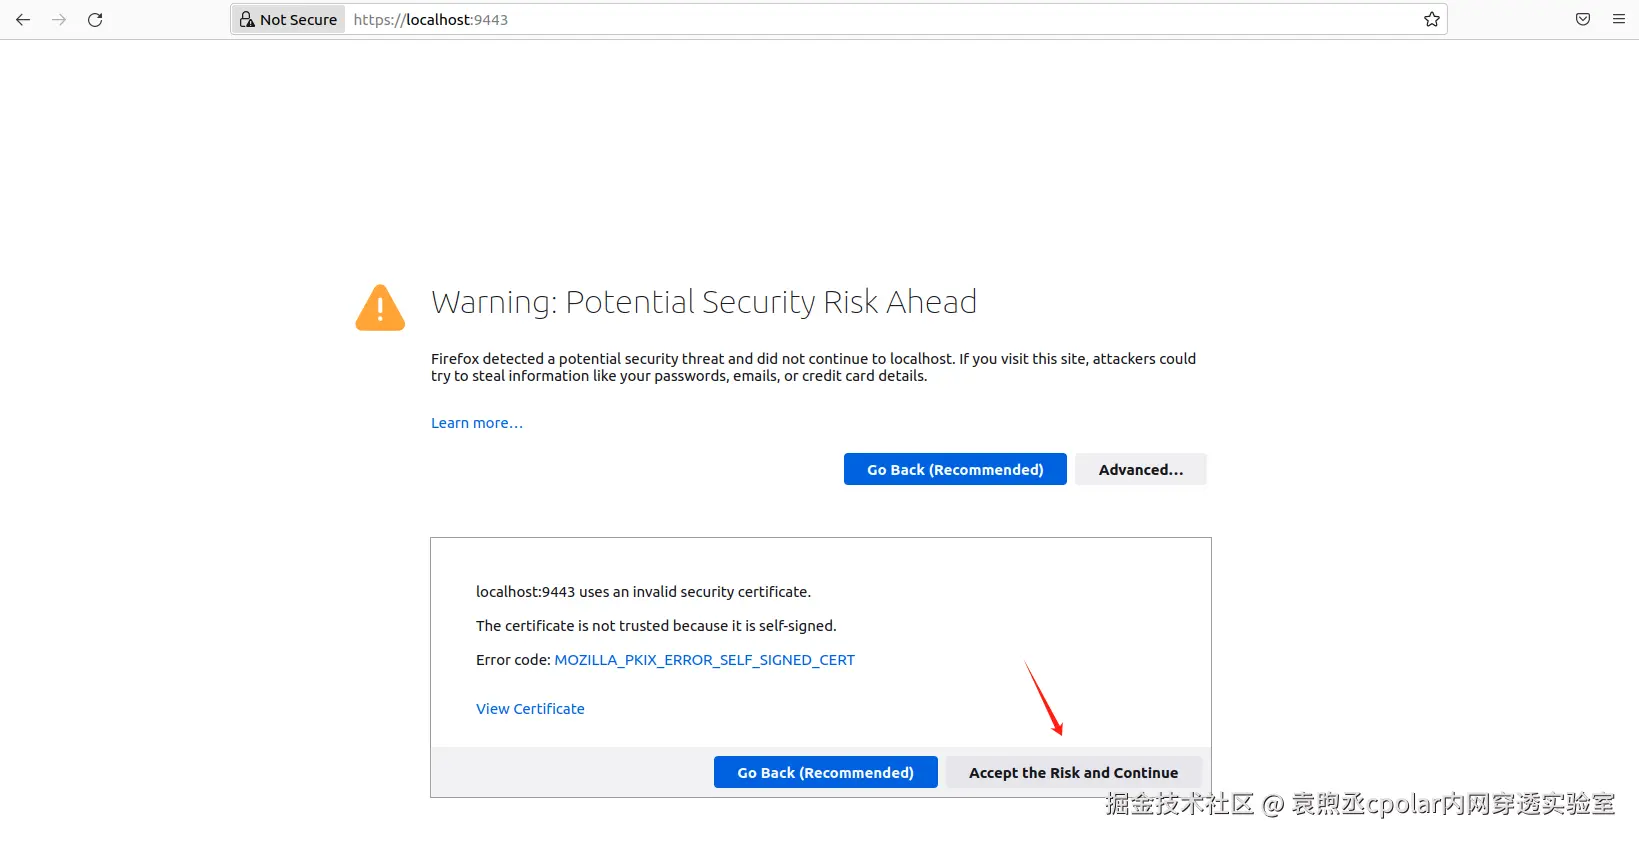Click the orange warning triangle icon
Image resolution: width=1639 pixels, height=842 pixels.
pos(380,308)
